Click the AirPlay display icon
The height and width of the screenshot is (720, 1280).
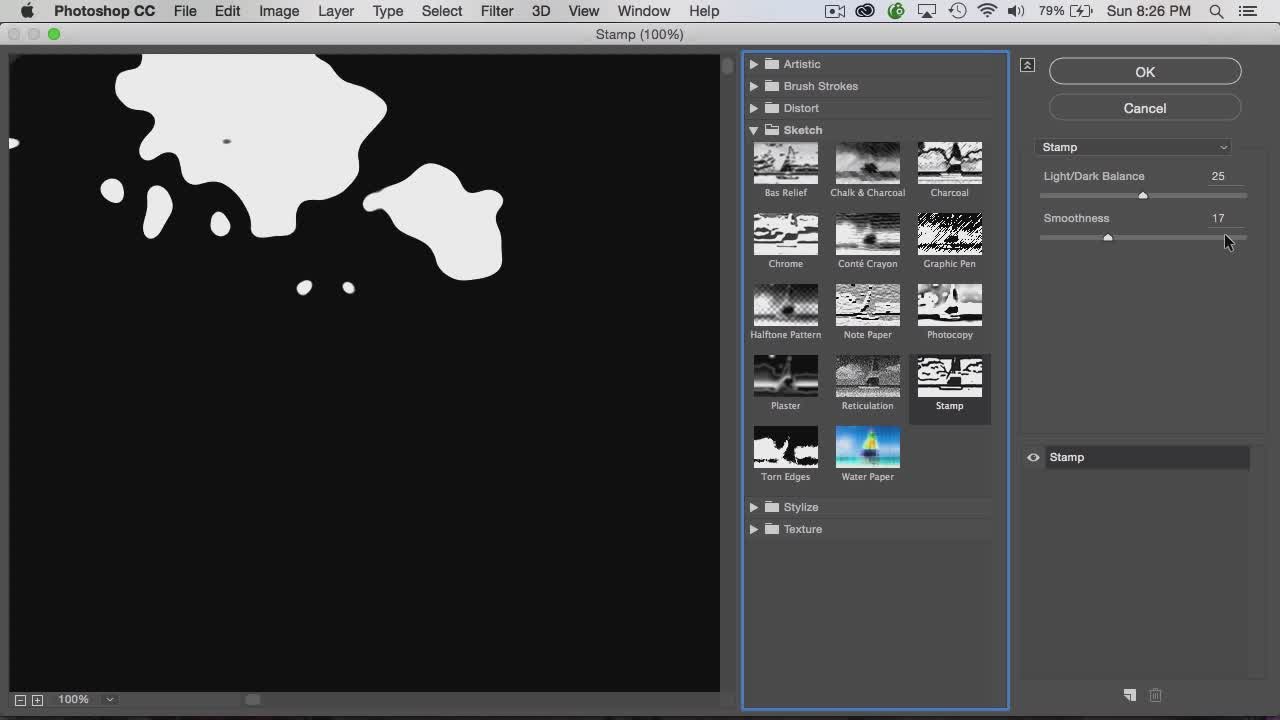coord(927,11)
